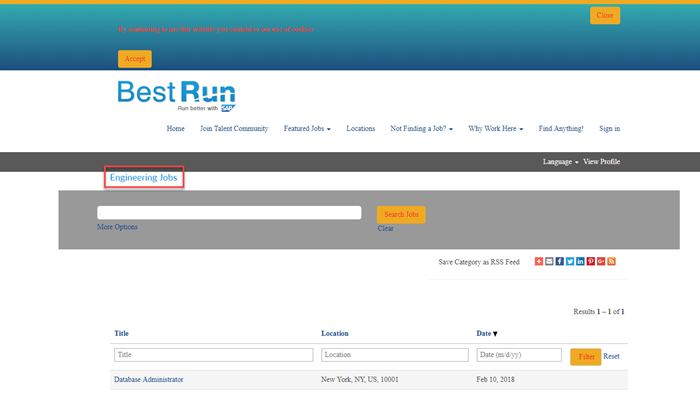
Task: Click the New York, NY, US, 10001 cell
Action: click(360, 380)
